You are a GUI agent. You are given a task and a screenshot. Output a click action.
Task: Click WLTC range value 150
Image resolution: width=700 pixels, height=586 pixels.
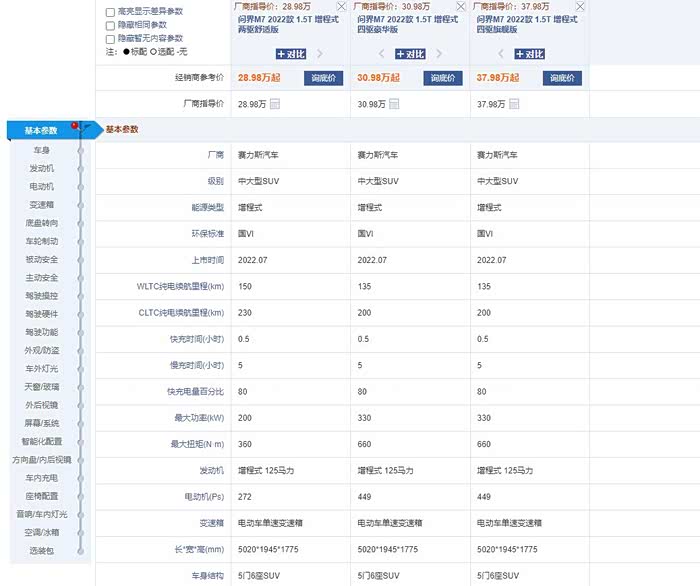point(245,287)
